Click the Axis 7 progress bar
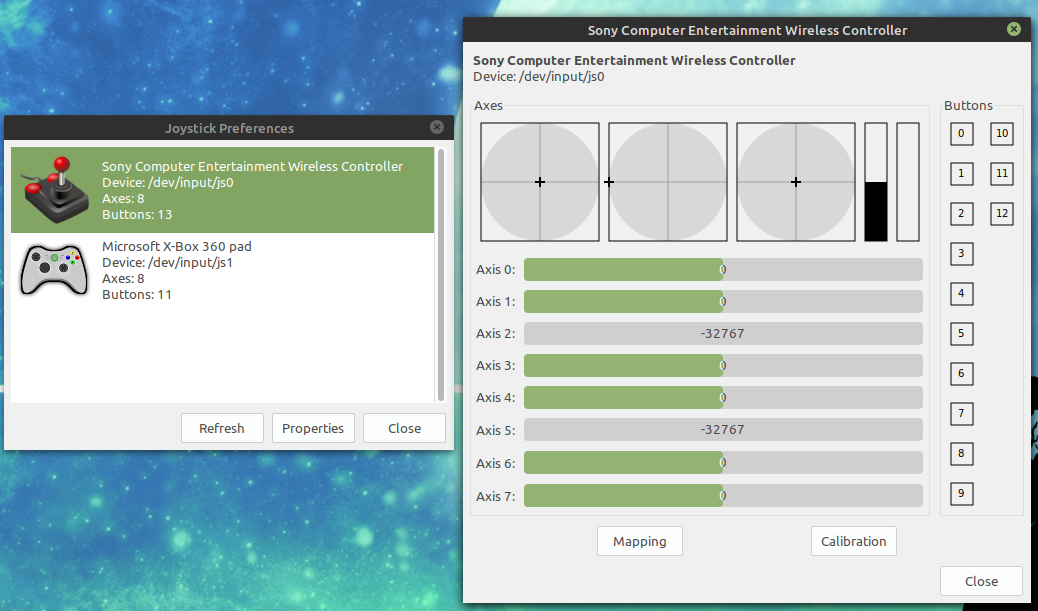The width and height of the screenshot is (1038, 611). [x=723, y=496]
